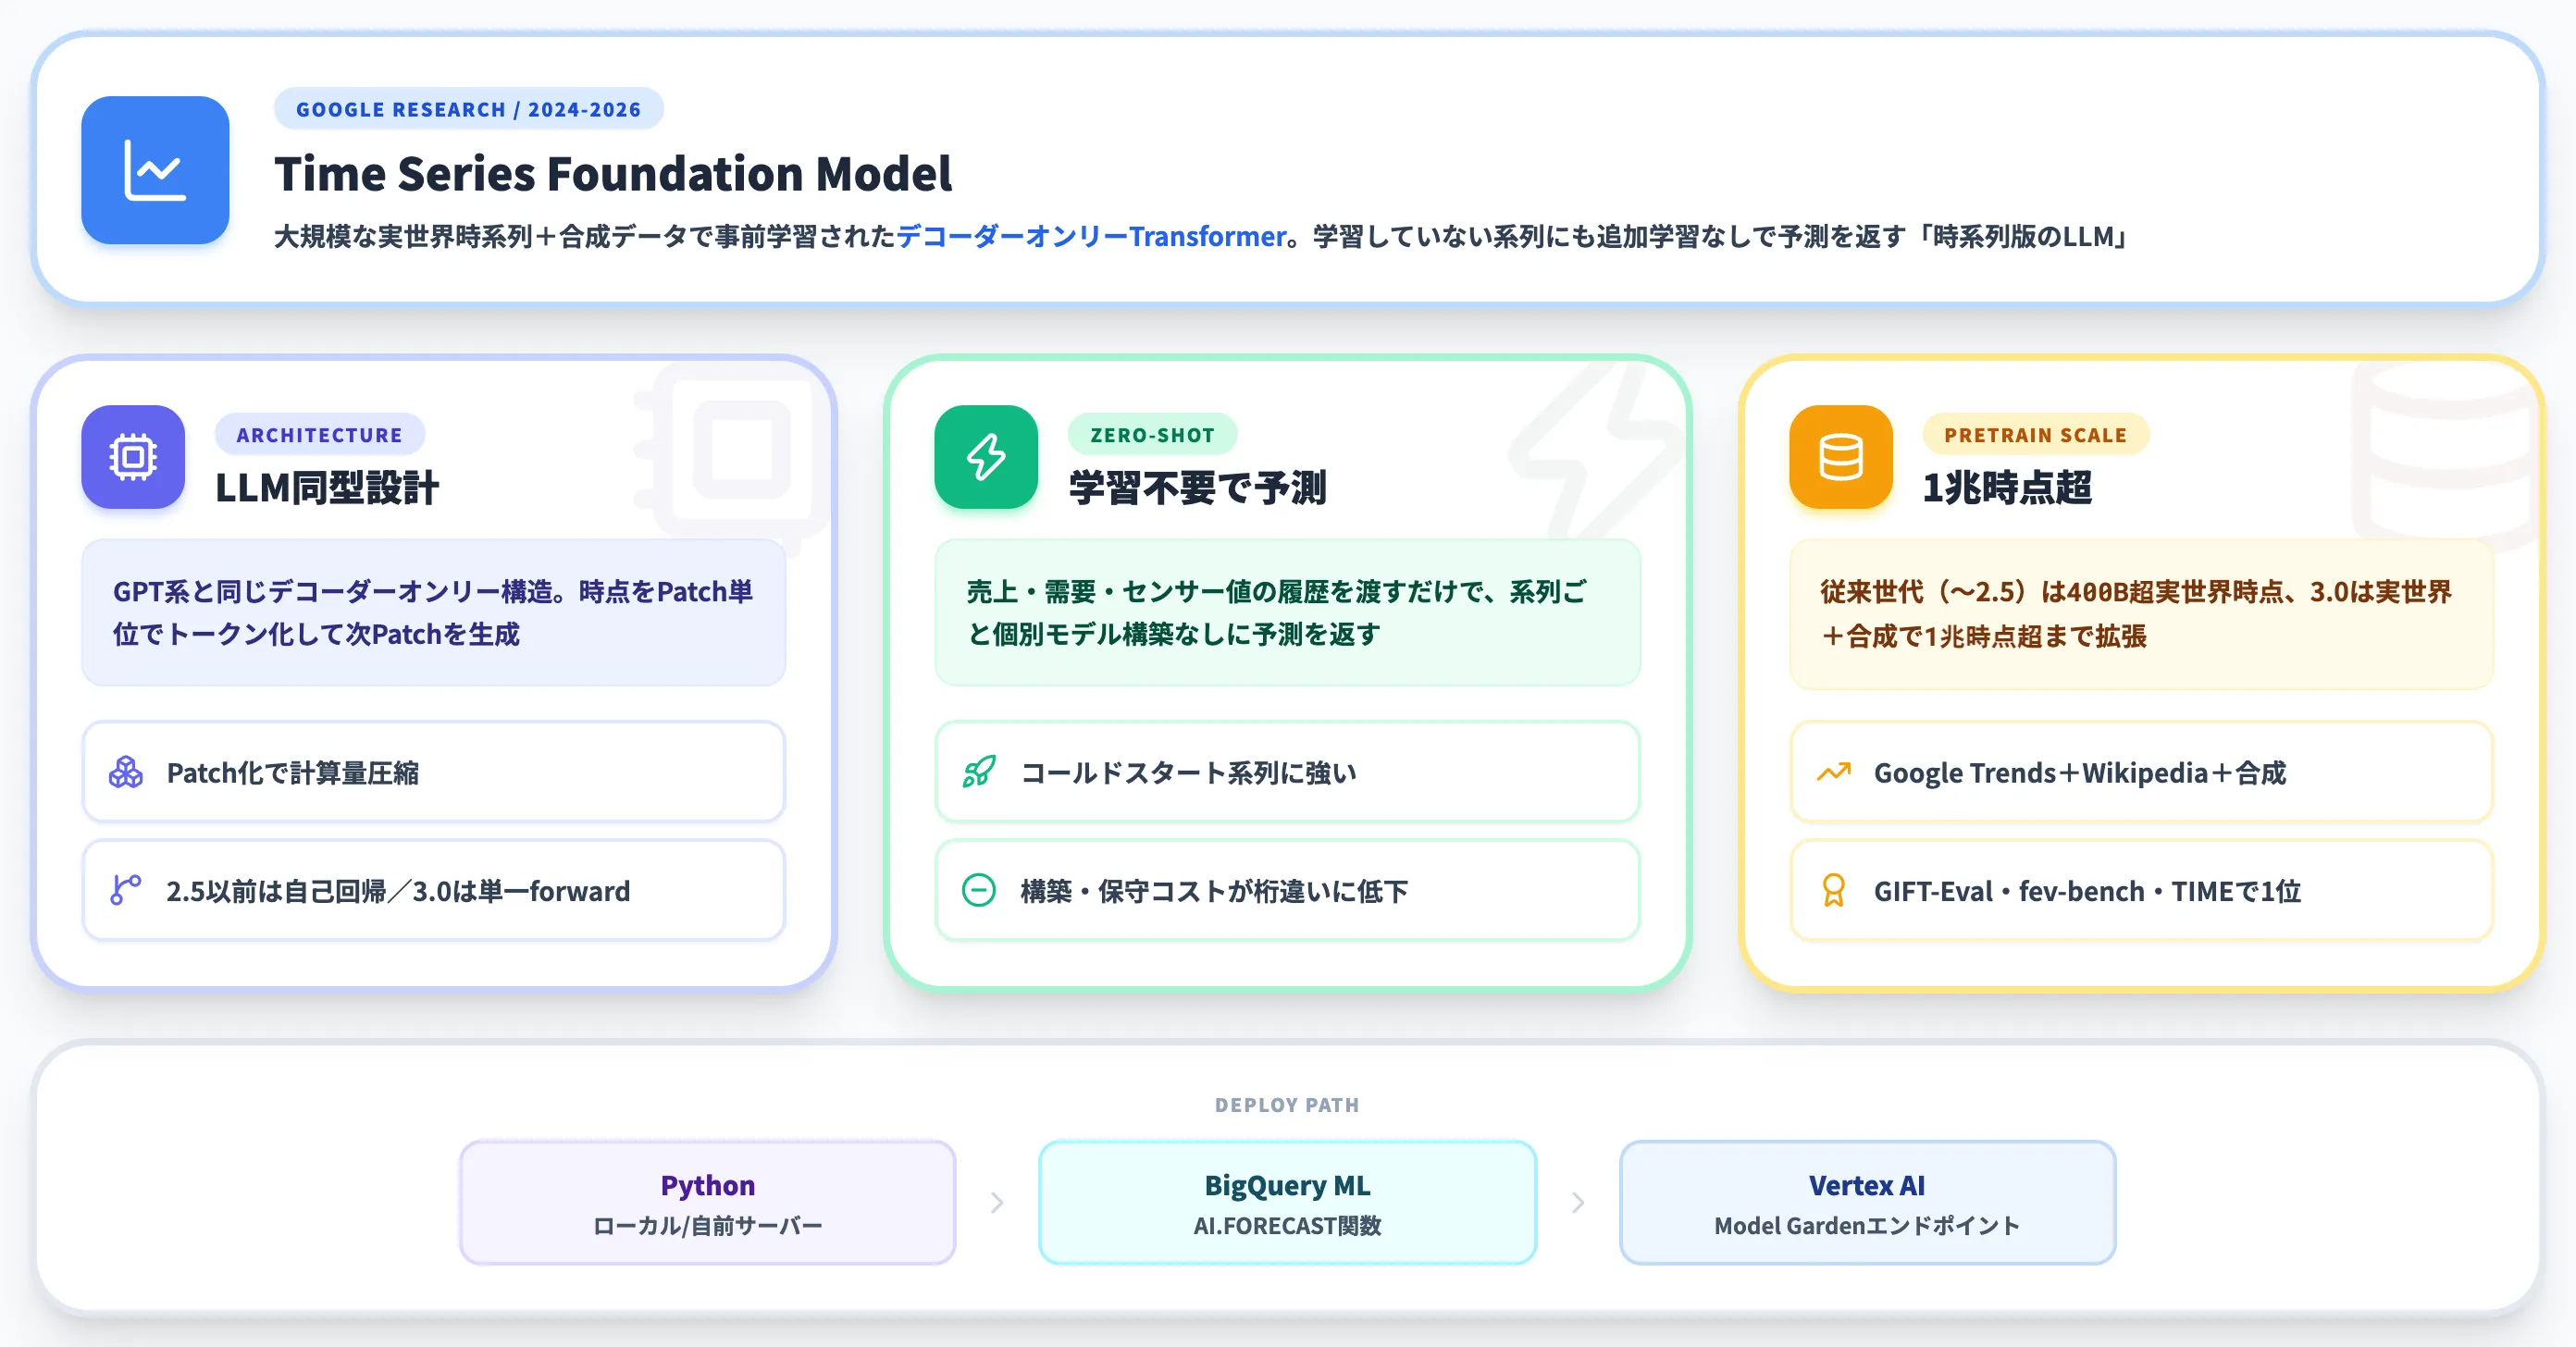Click the 学習不要で予測 heading
The image size is (2576, 1347).
pyautogui.click(x=1197, y=487)
